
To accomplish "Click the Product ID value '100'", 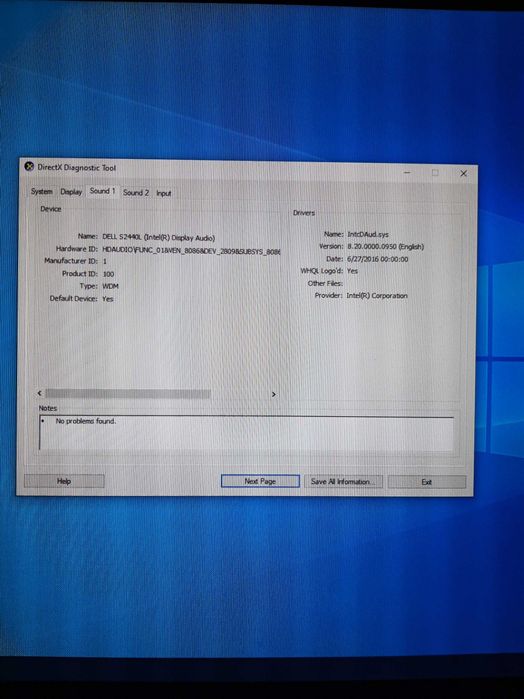I will point(108,274).
